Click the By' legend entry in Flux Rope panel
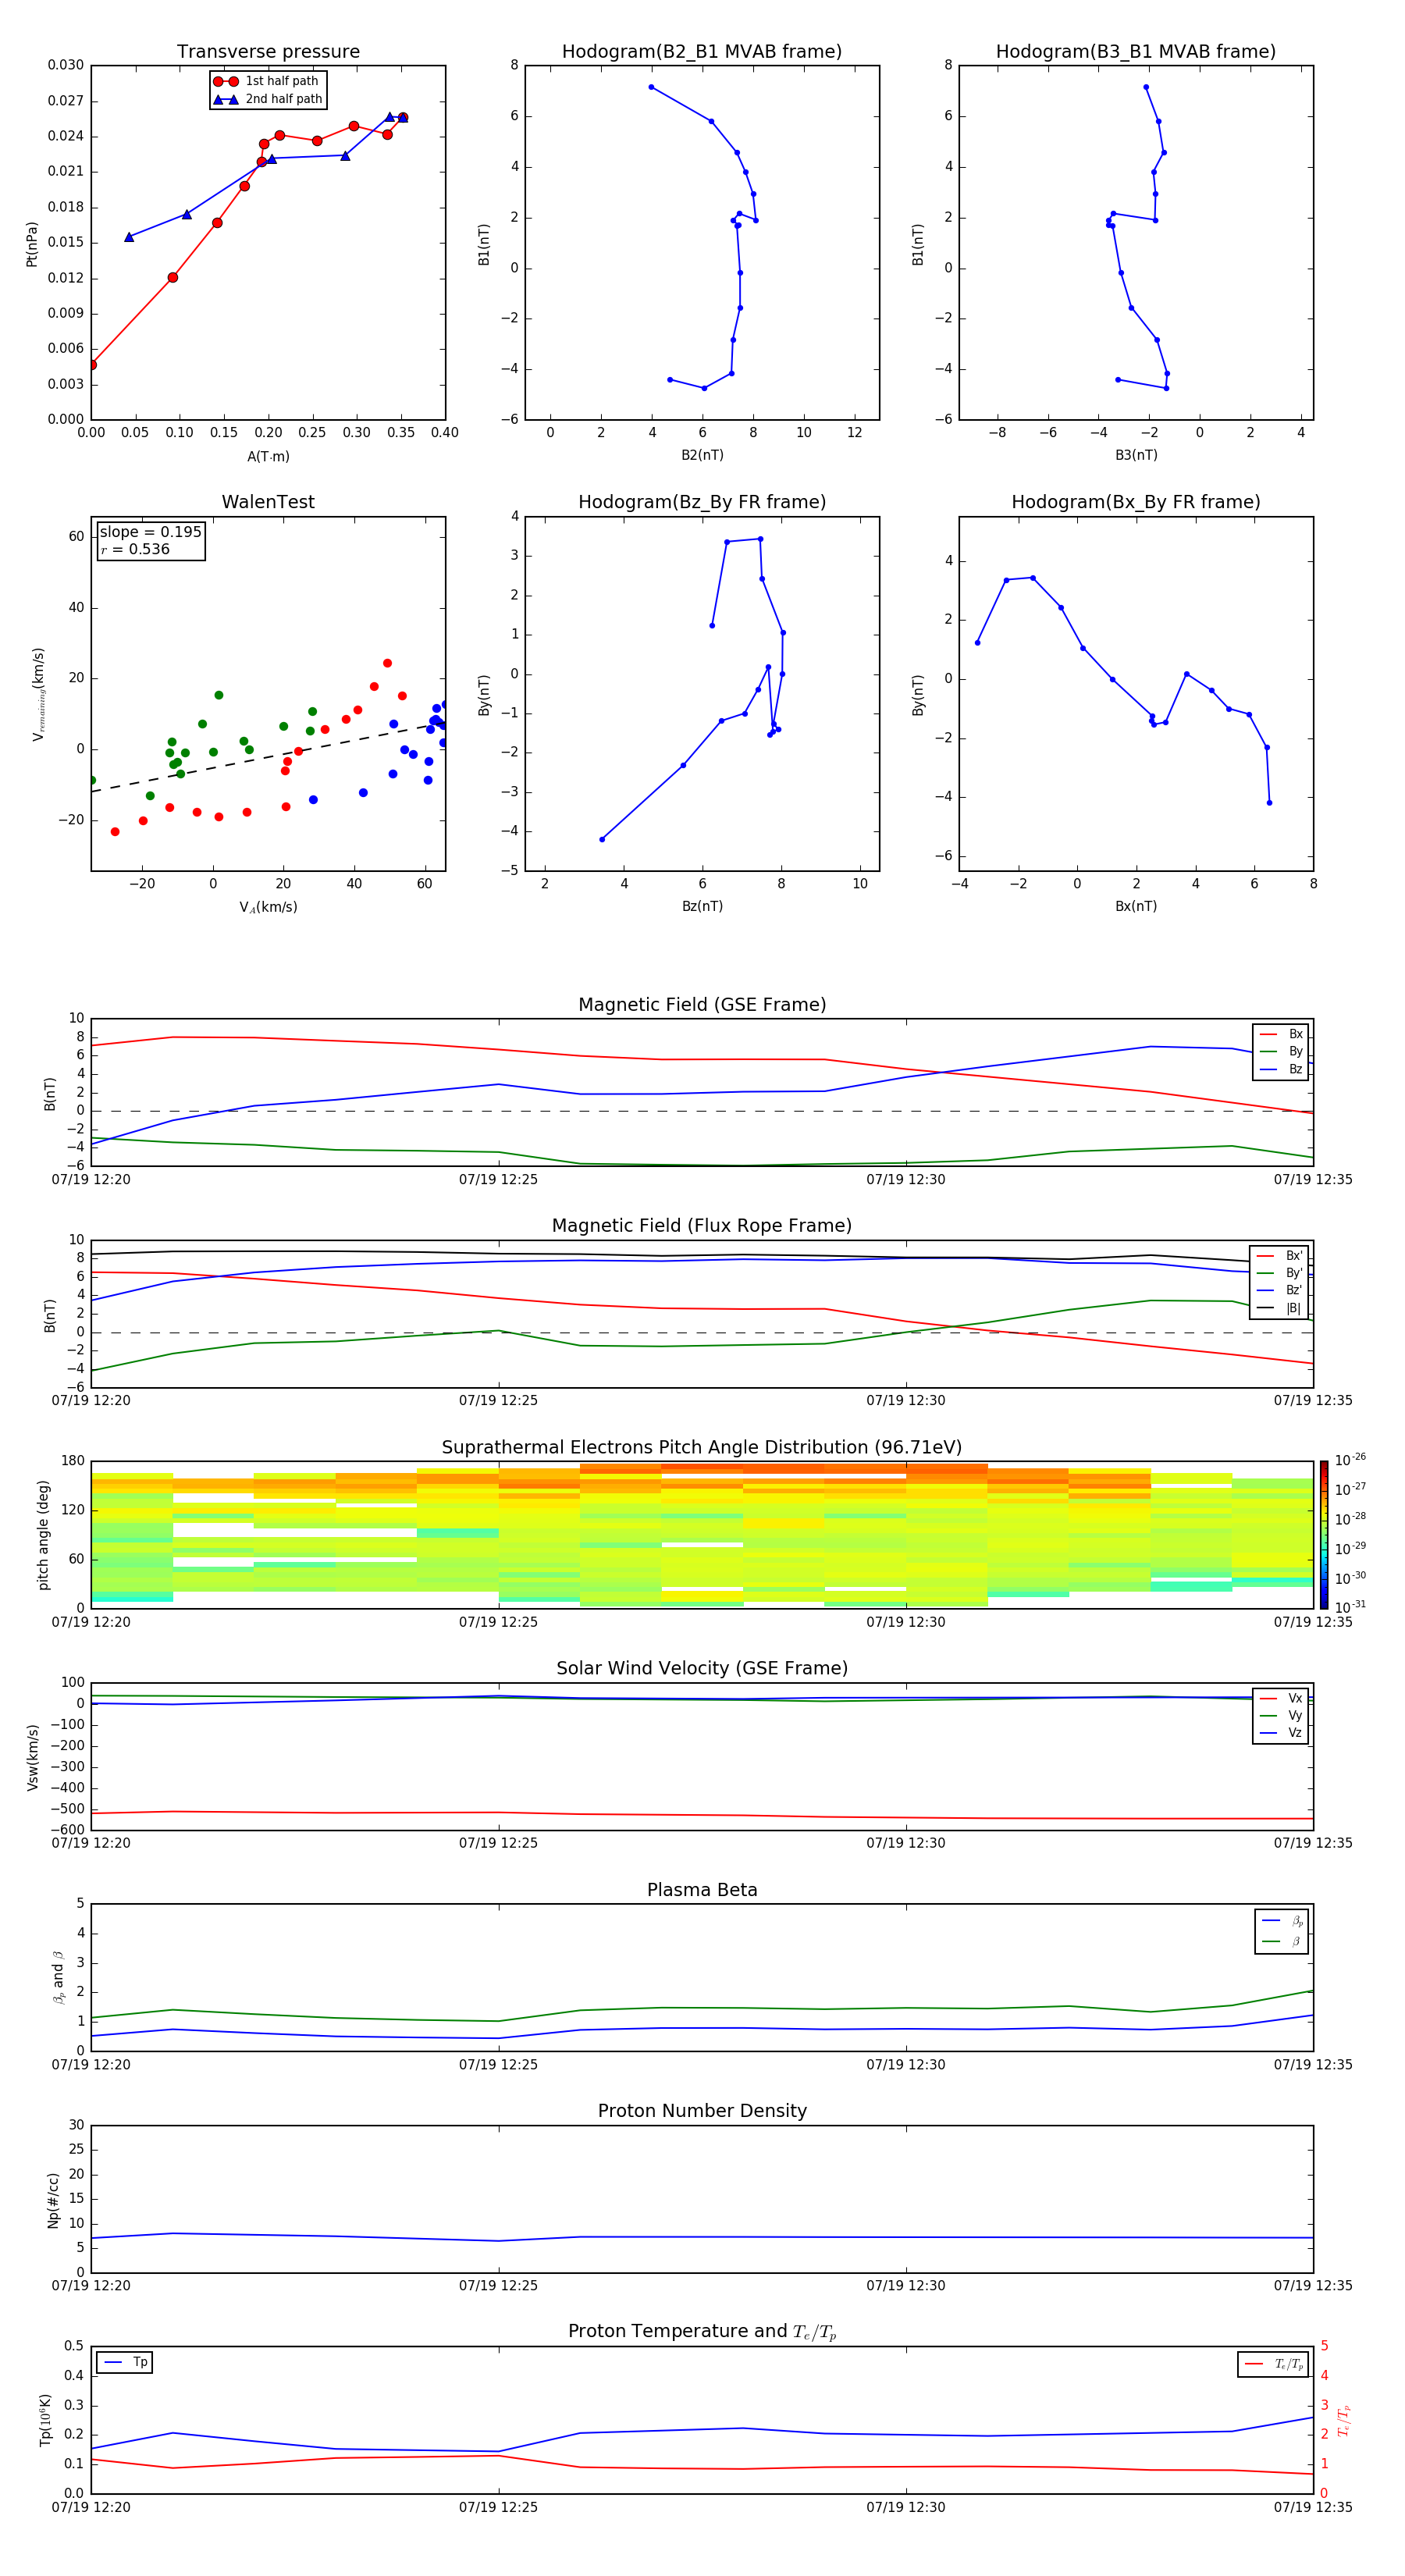This screenshot has width=1405, height=2576. coord(1279,1273)
